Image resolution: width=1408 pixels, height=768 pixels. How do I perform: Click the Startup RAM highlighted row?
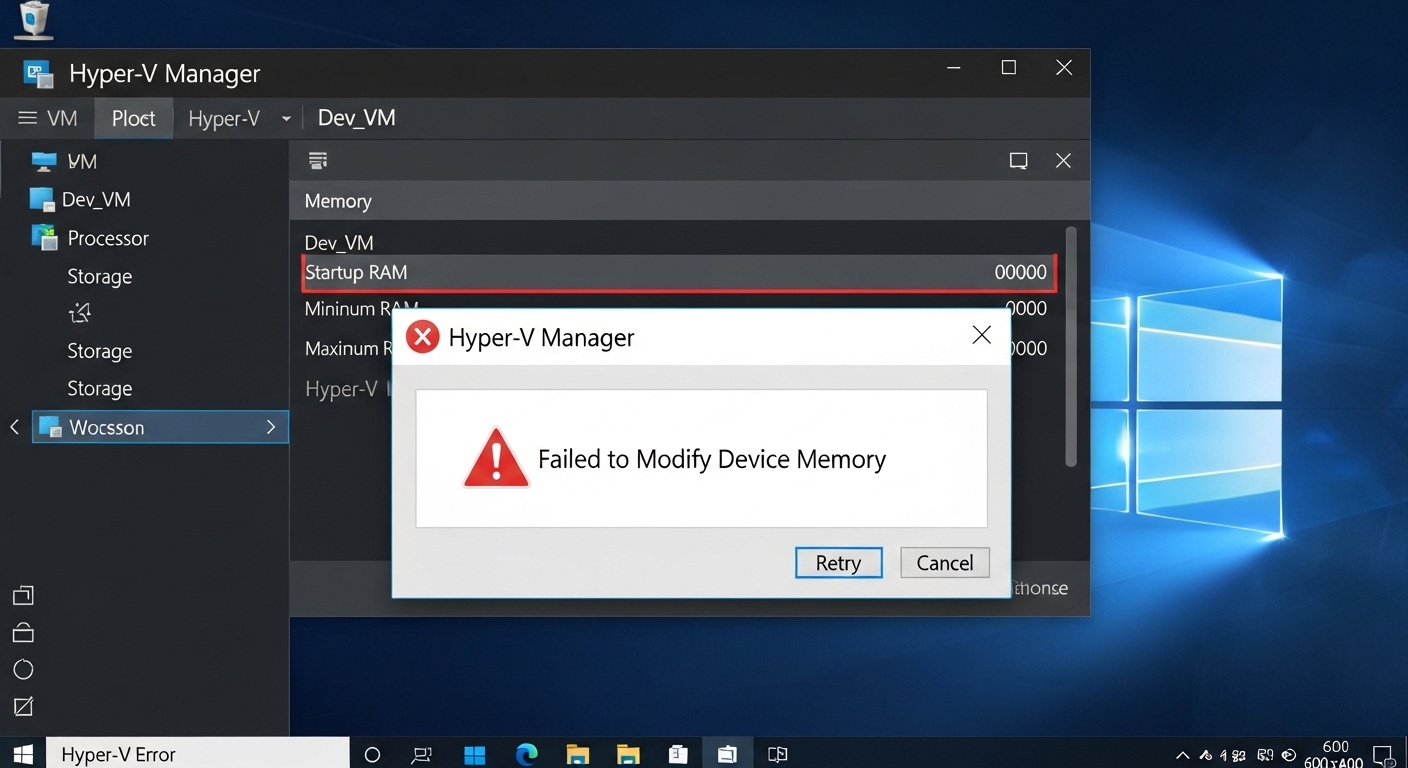[x=678, y=272]
